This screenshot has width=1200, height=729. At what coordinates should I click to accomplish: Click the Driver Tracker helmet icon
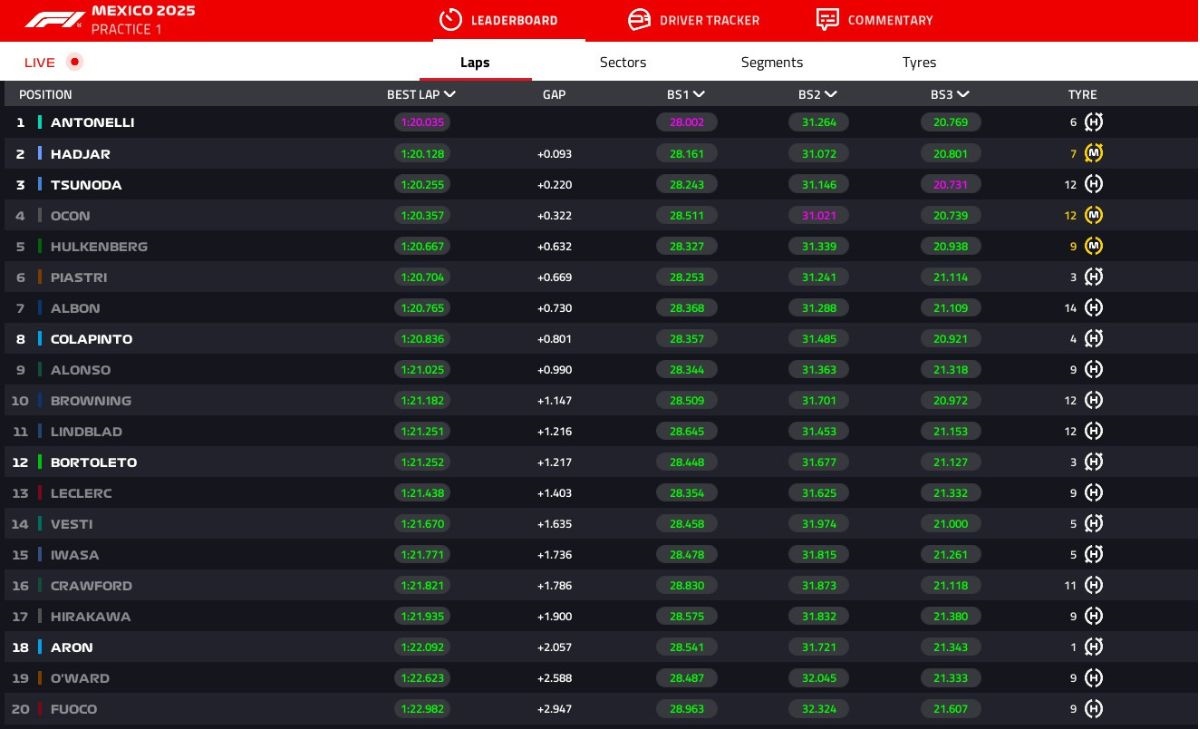(x=639, y=20)
